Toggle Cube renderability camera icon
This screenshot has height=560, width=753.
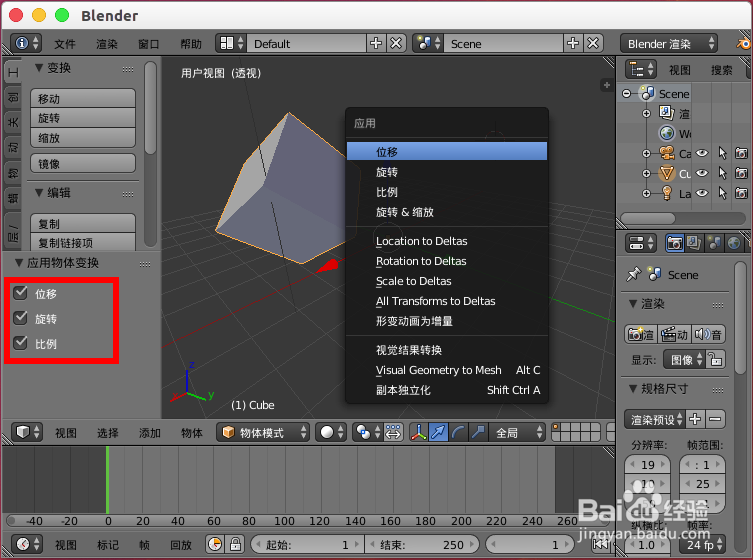[741, 173]
